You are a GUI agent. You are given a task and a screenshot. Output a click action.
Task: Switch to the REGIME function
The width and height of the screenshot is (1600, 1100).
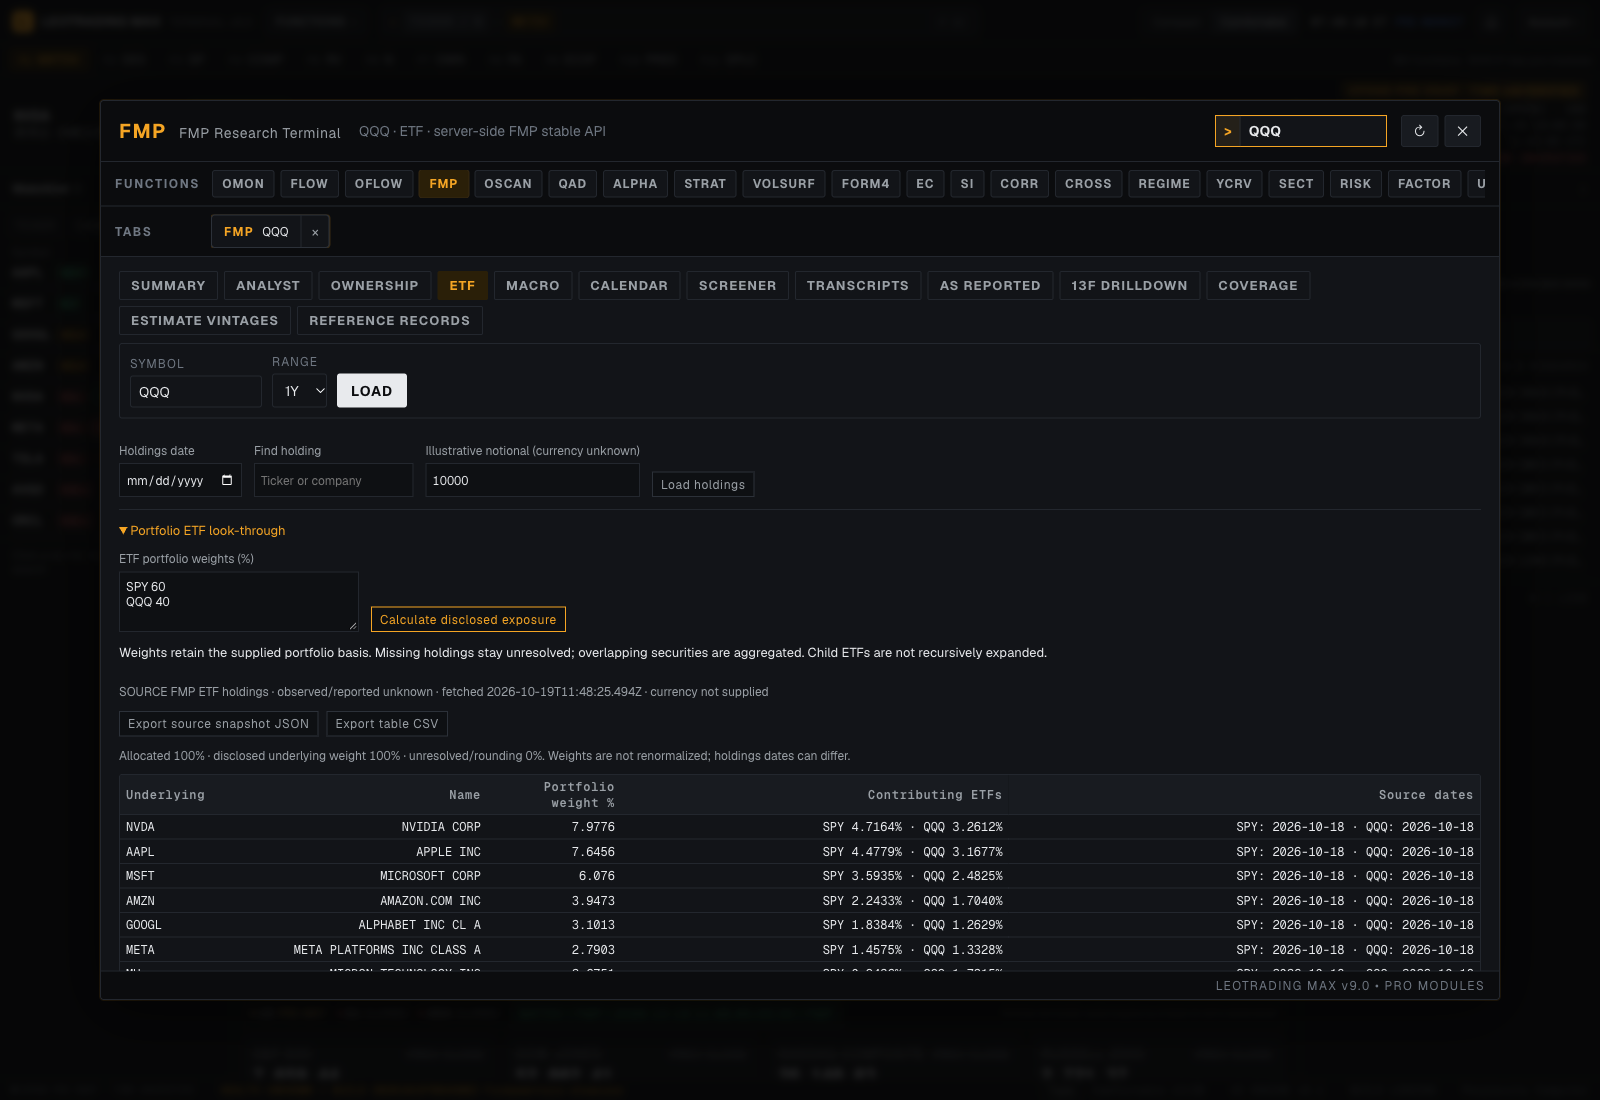pyautogui.click(x=1164, y=184)
